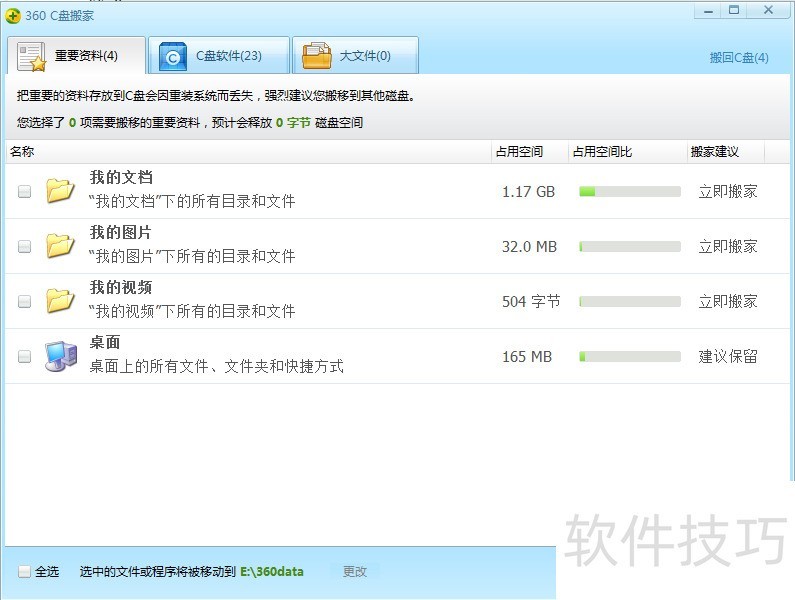Click the 我的文档 space usage bar
Screen dimensions: 795x600
pos(630,191)
